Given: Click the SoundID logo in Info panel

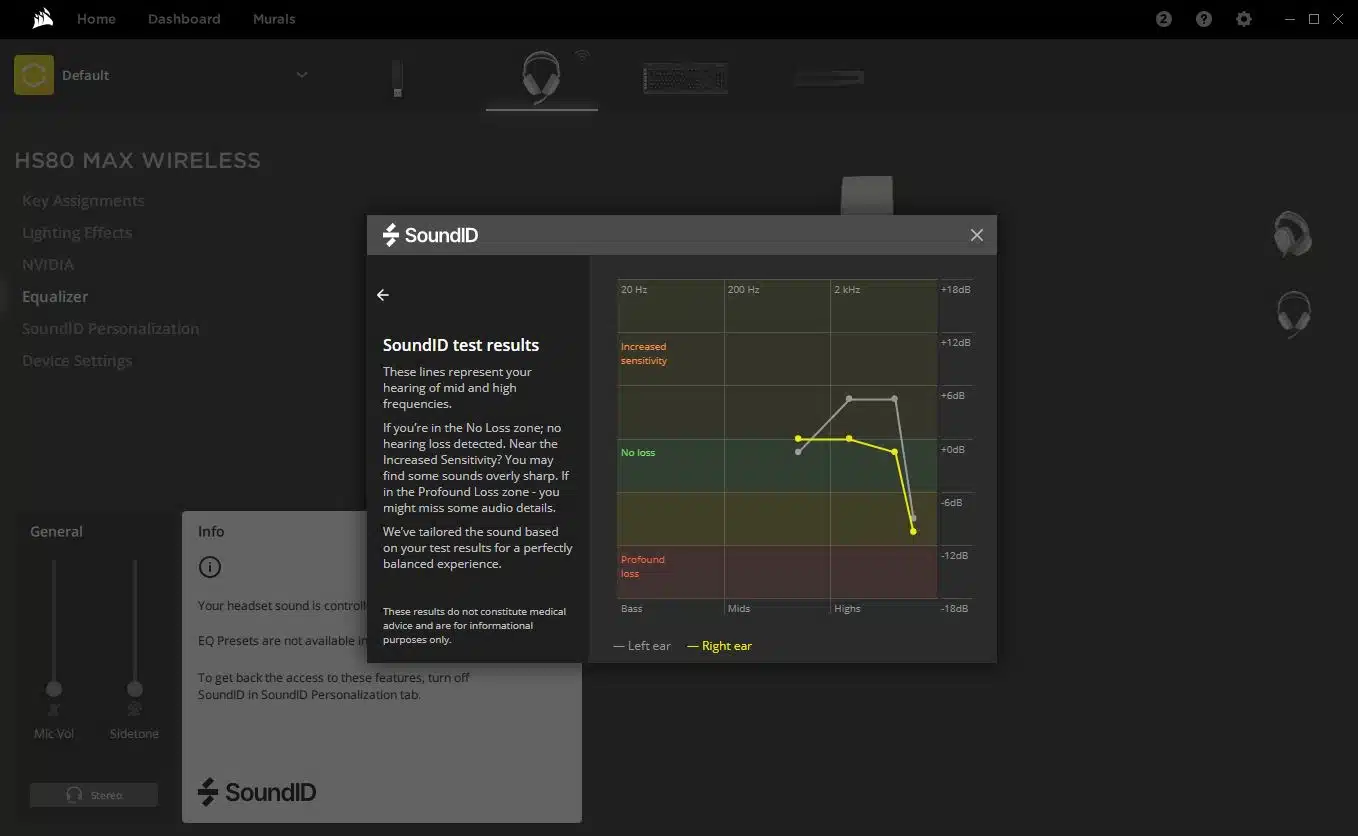Looking at the screenshot, I should (x=257, y=793).
